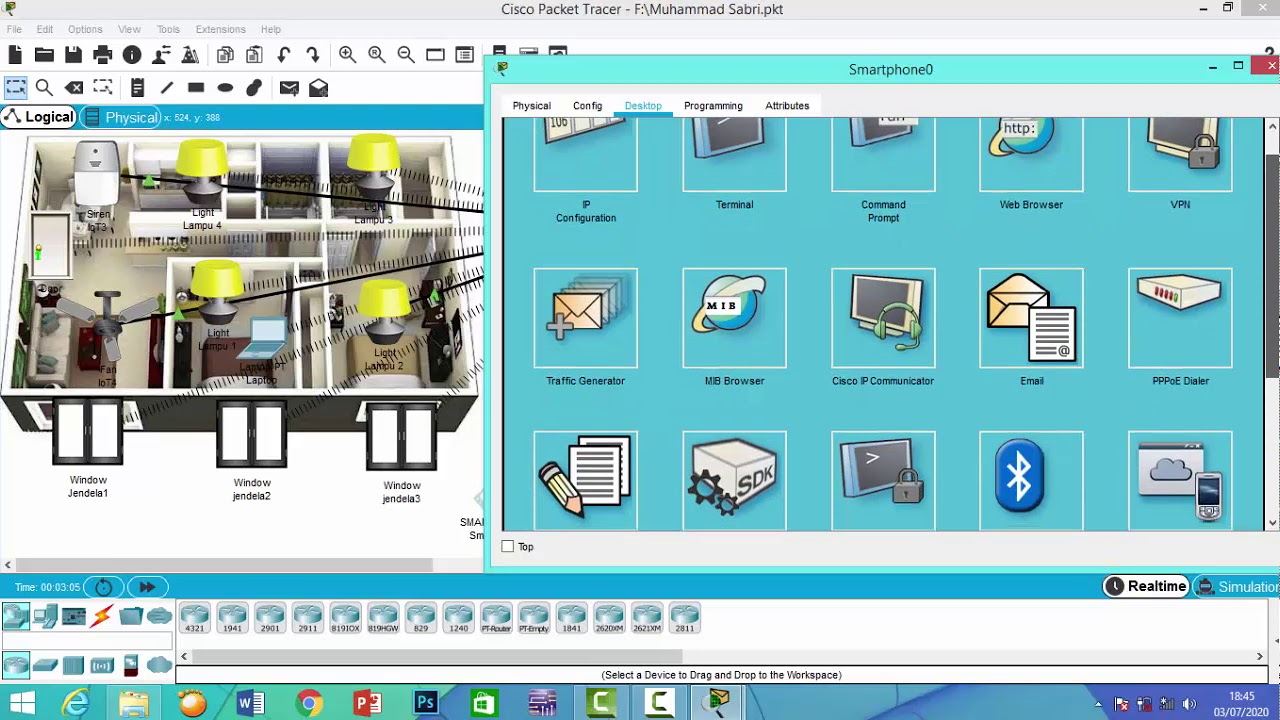
Task: Open the IP Configuration app
Action: click(x=585, y=155)
